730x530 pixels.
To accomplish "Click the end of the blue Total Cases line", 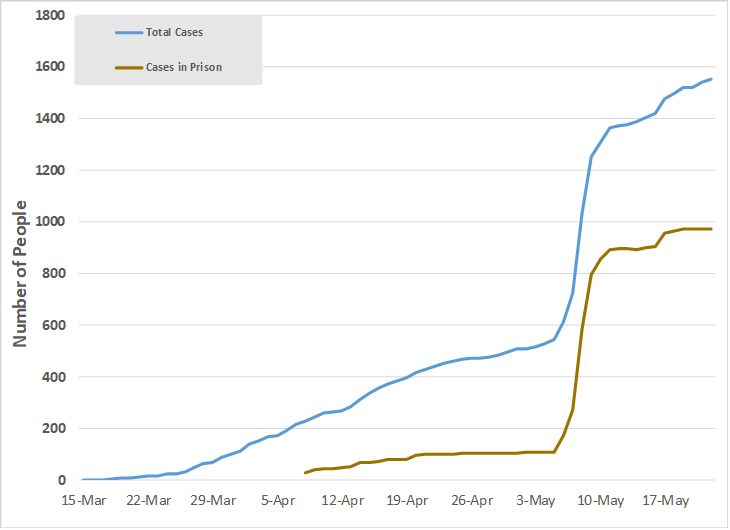I will tap(711, 79).
